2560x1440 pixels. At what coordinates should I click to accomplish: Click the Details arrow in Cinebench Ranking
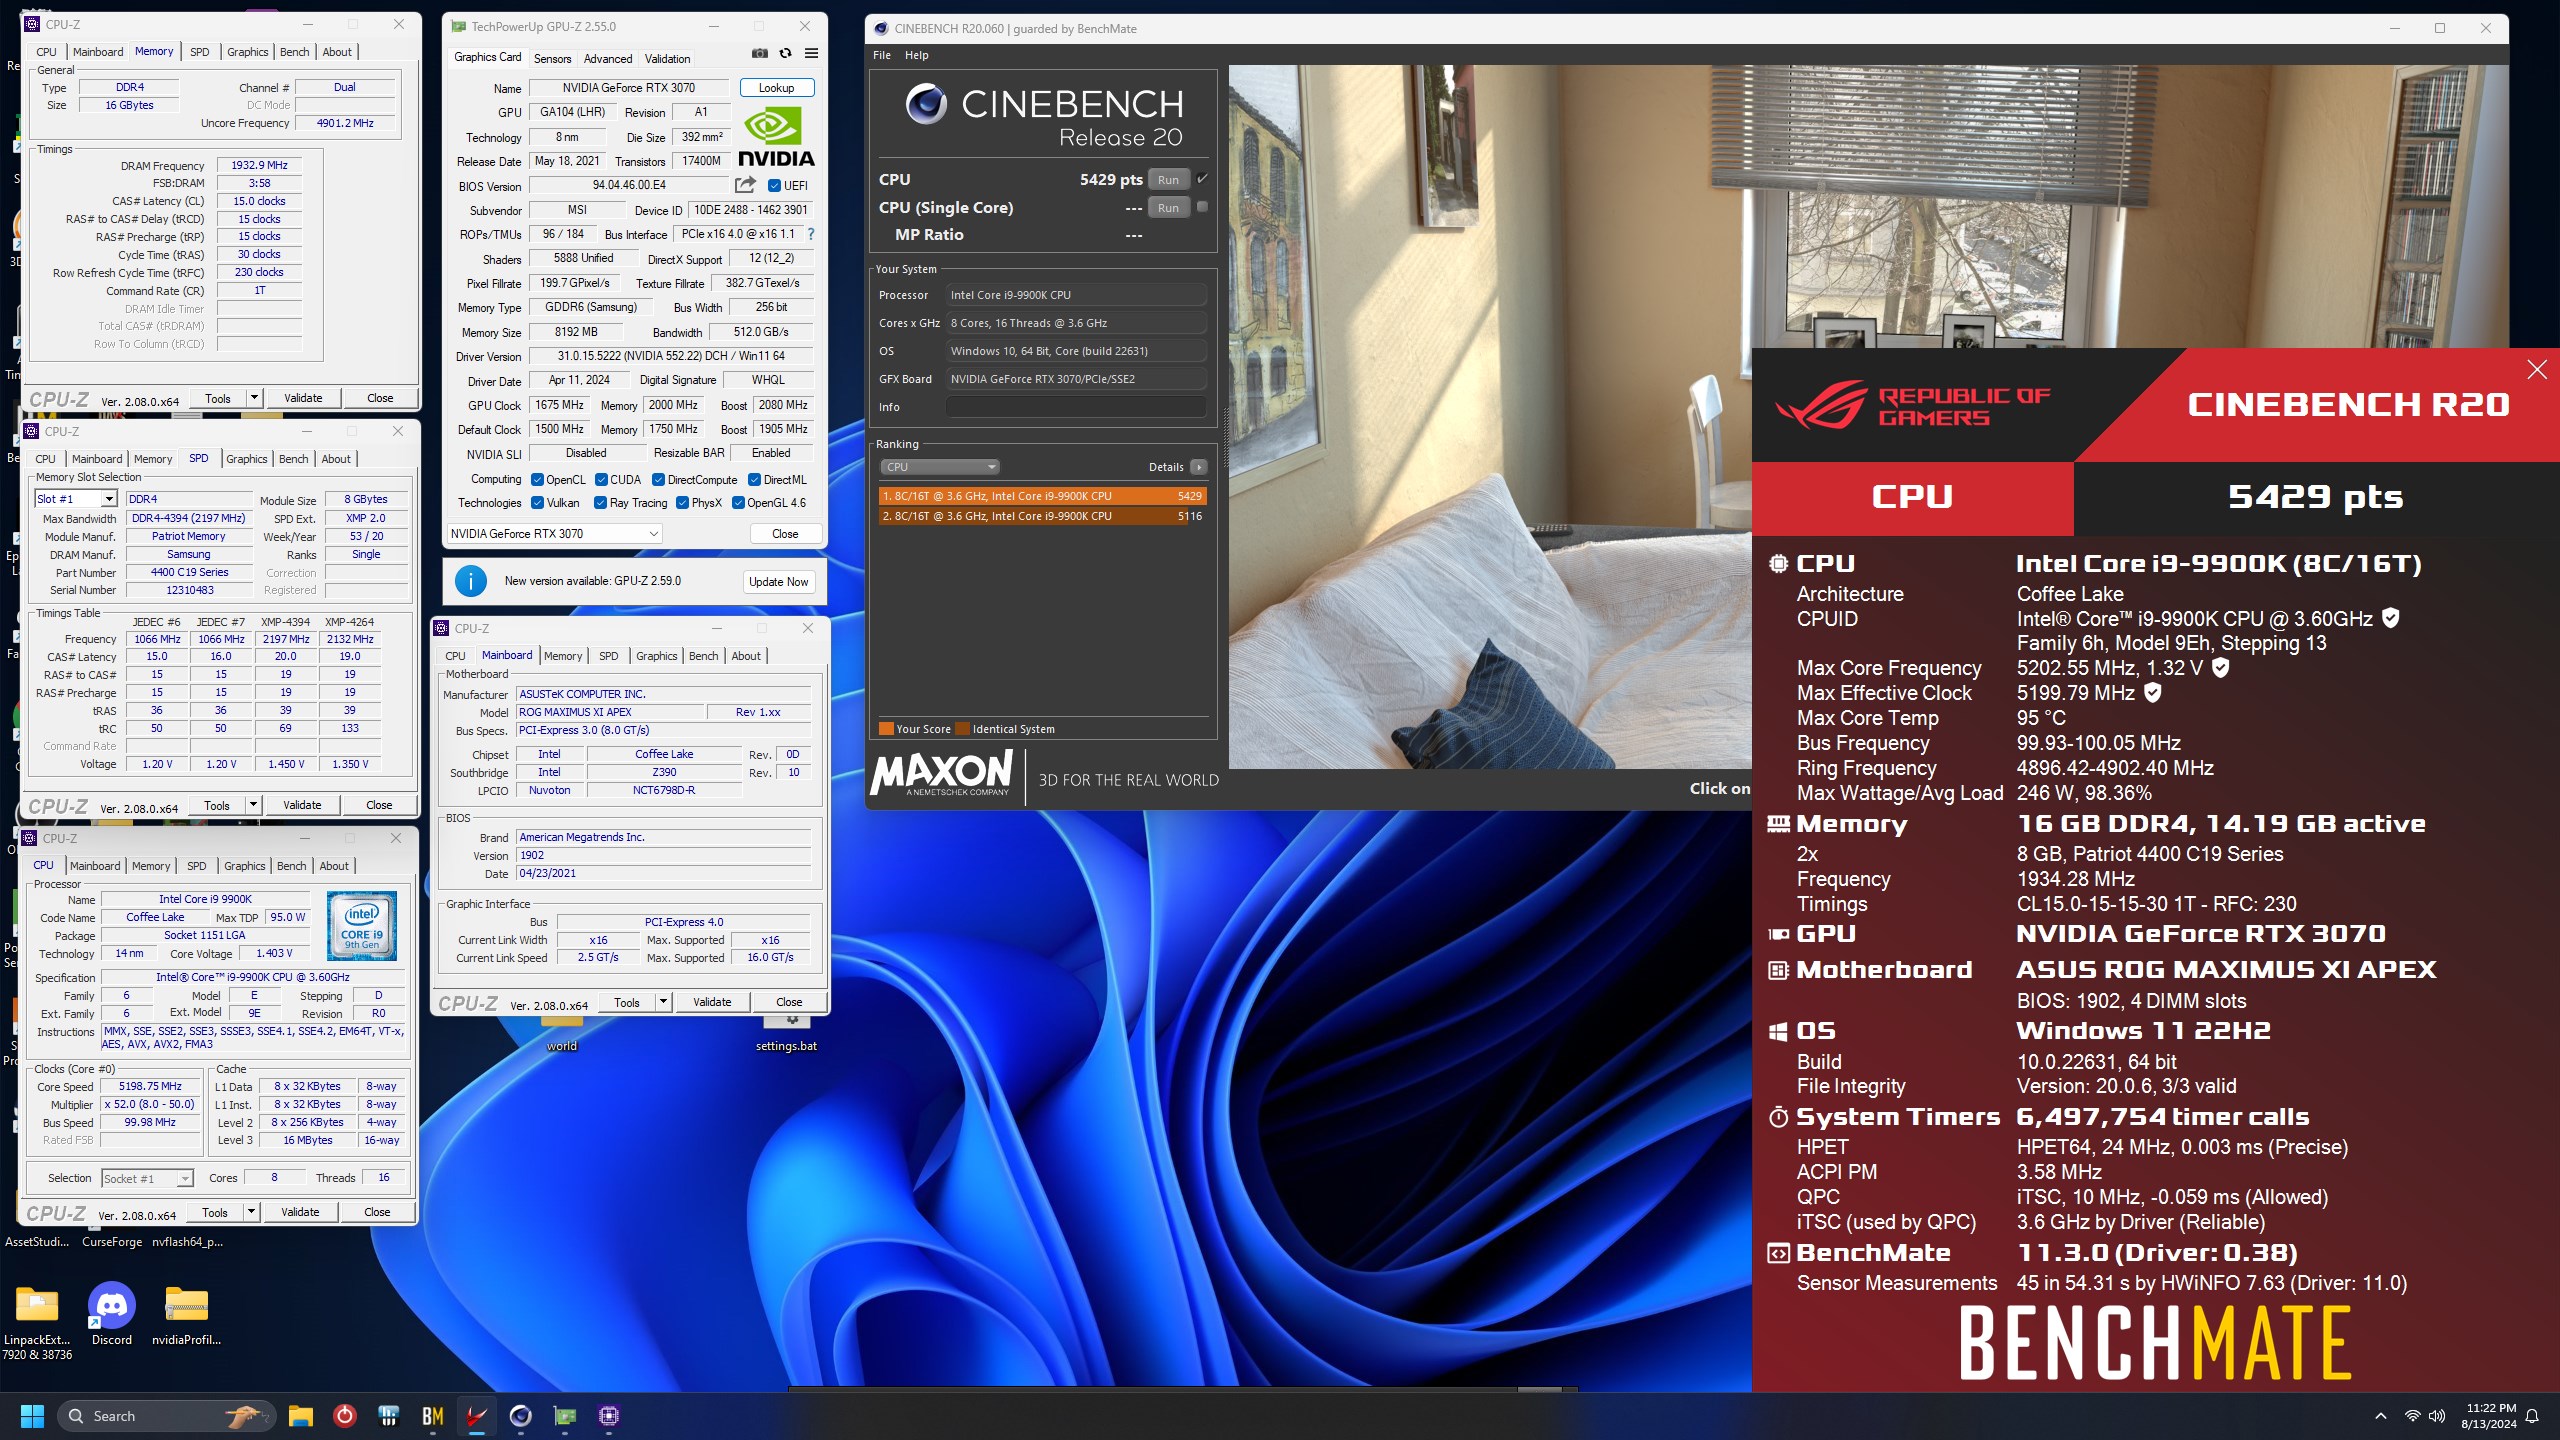click(x=1199, y=467)
